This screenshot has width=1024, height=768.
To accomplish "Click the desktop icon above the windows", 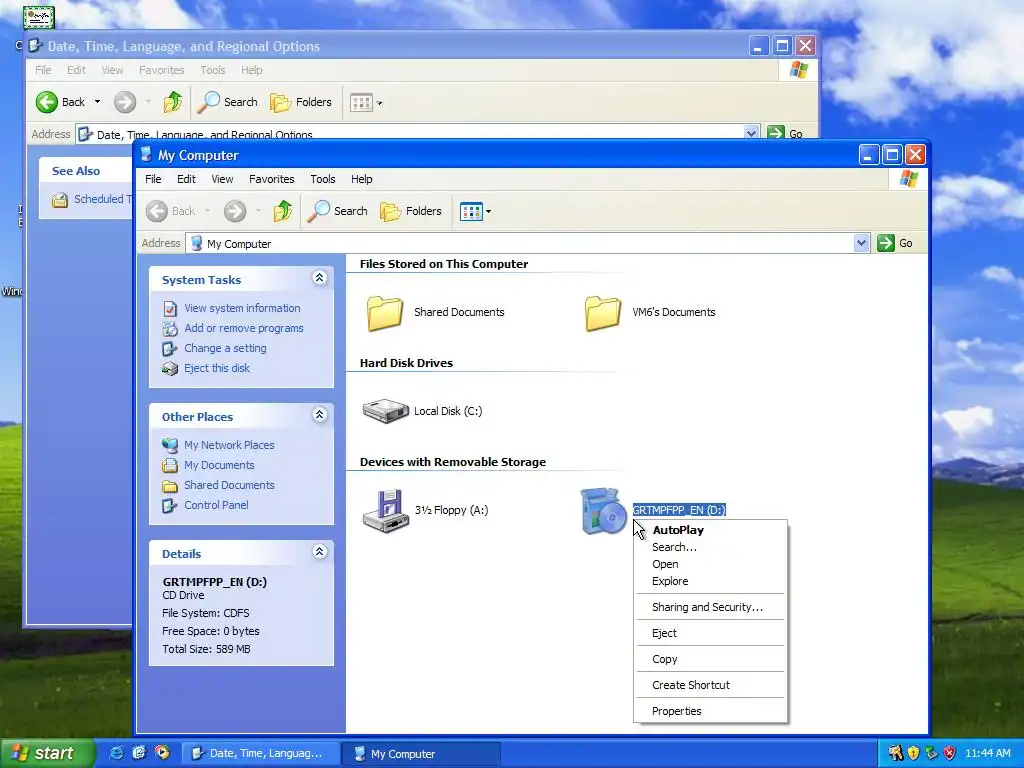I will click(x=39, y=16).
